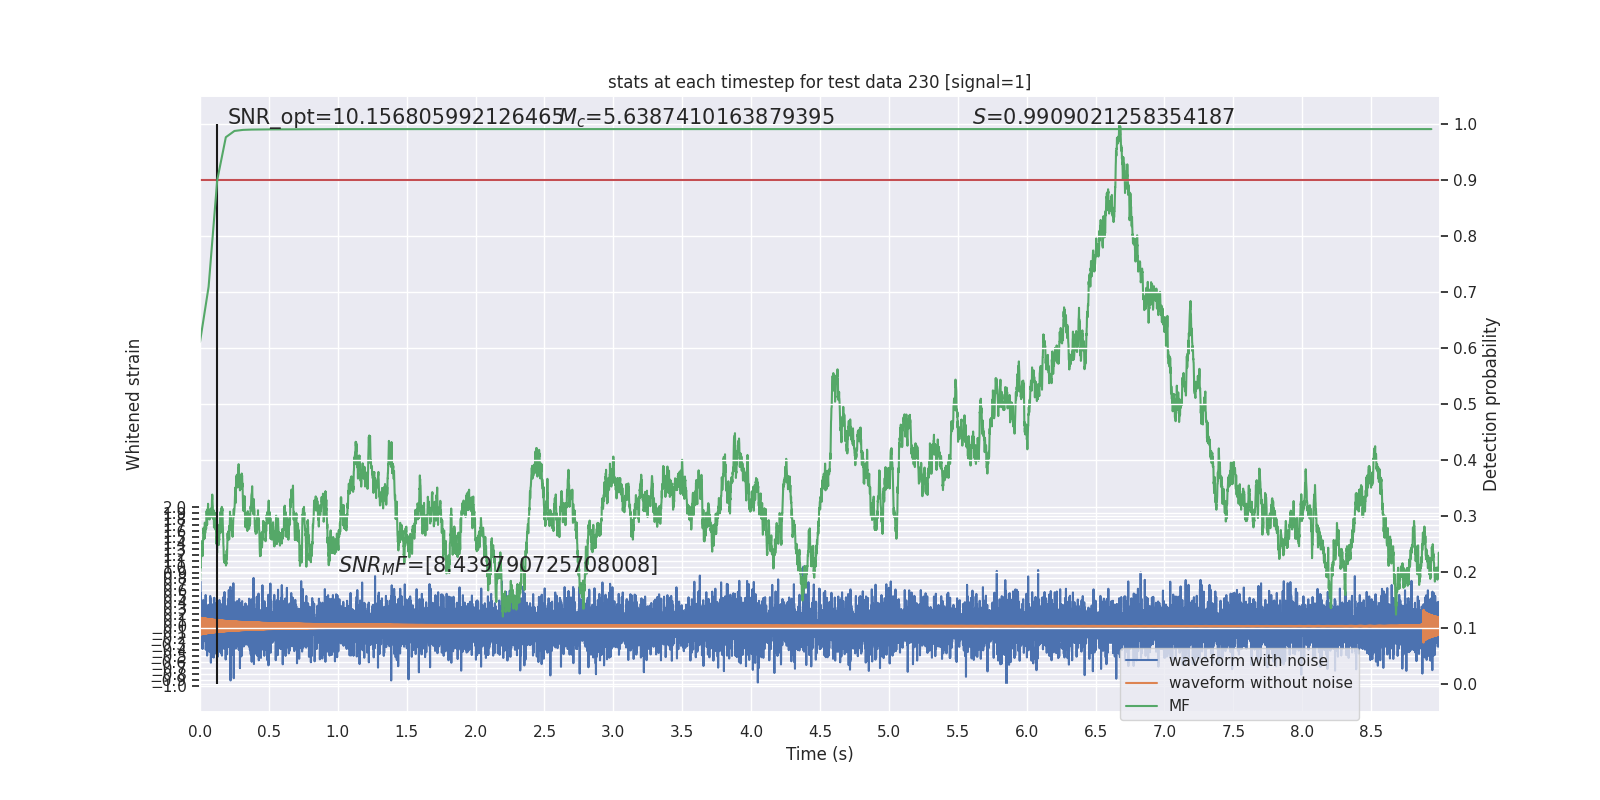Screen dimensions: 1600x800
Task: Click the x-axis tick label 3.0
Action: [613, 732]
